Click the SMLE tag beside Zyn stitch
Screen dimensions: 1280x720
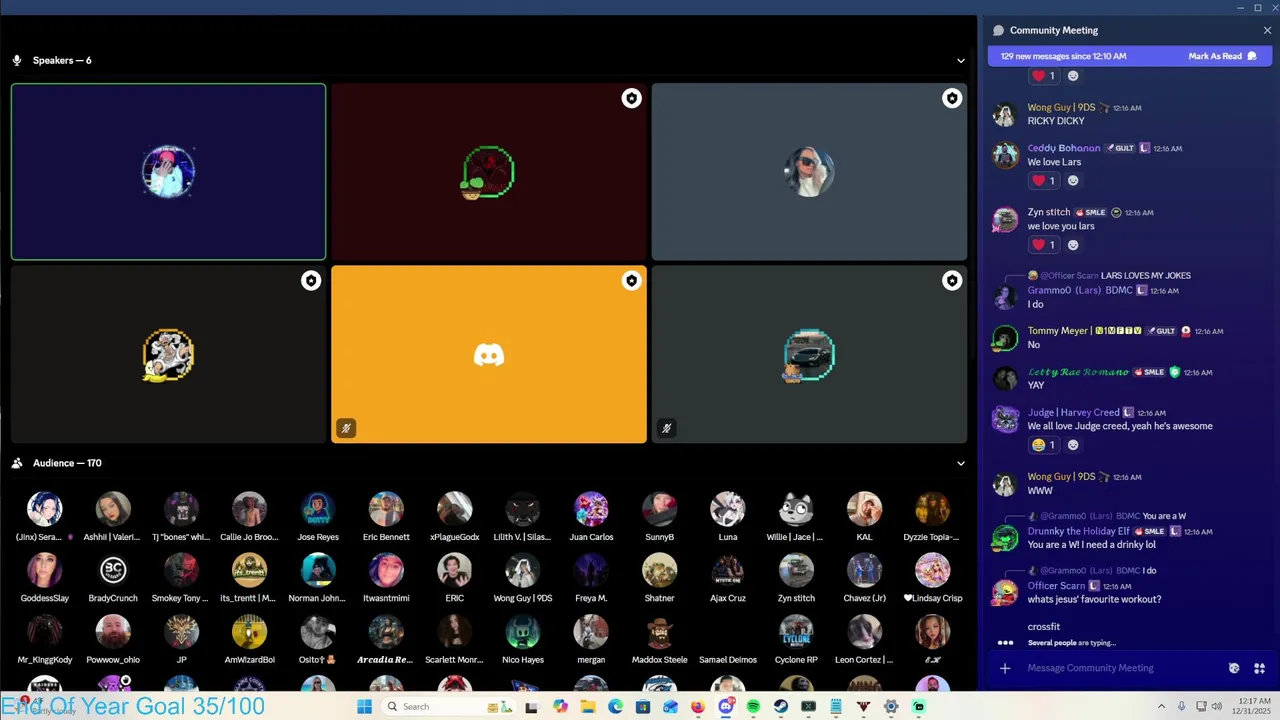pos(1090,212)
